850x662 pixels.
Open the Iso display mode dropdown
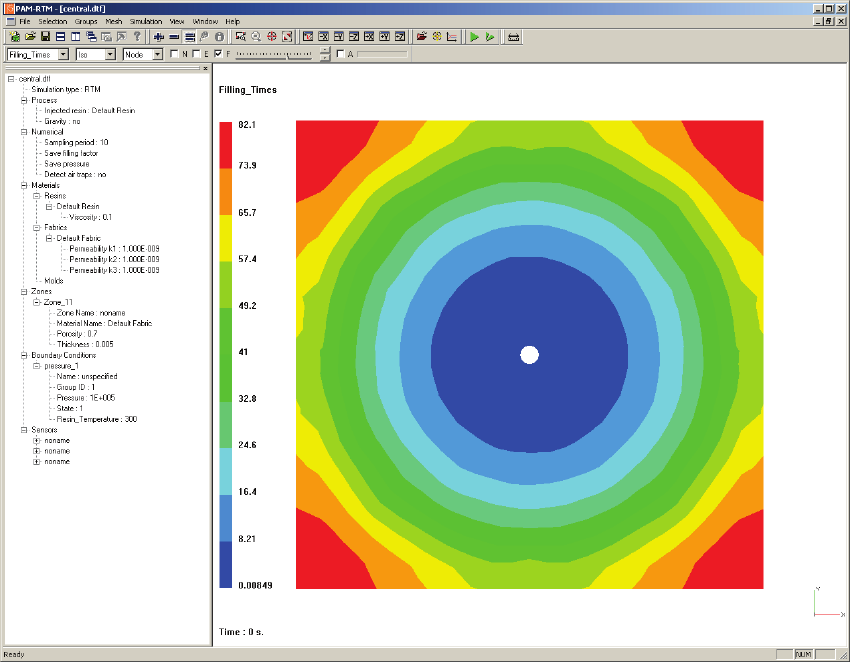110,54
